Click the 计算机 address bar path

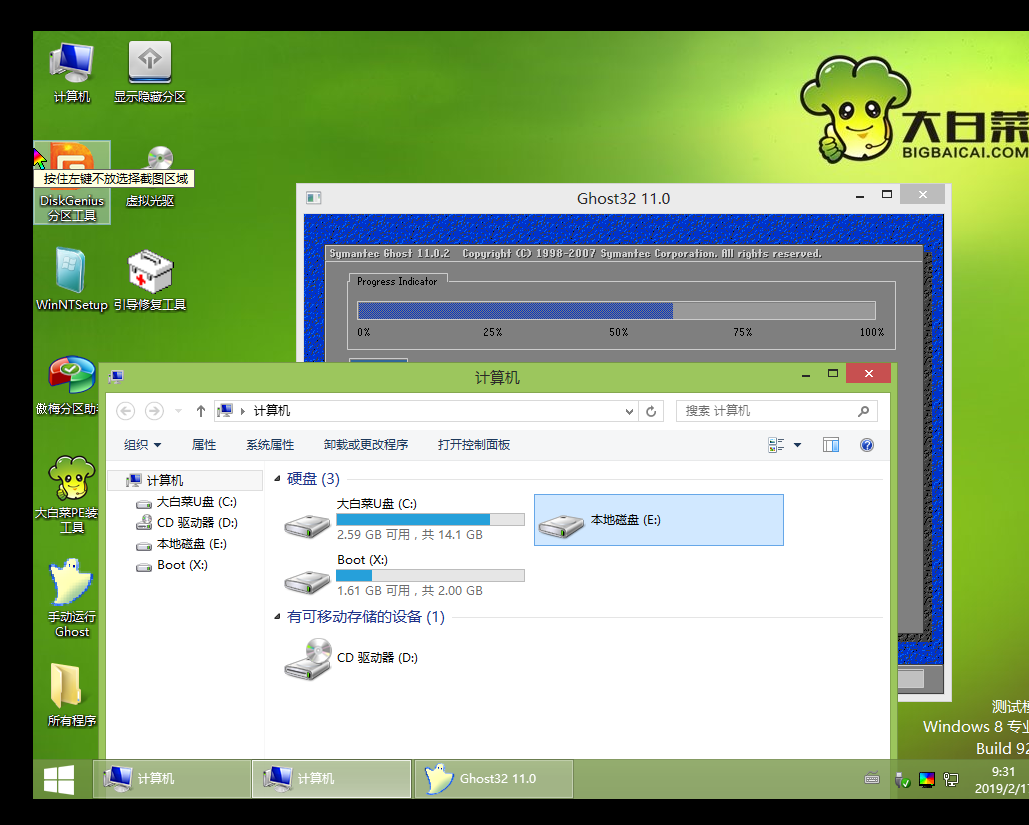272,411
